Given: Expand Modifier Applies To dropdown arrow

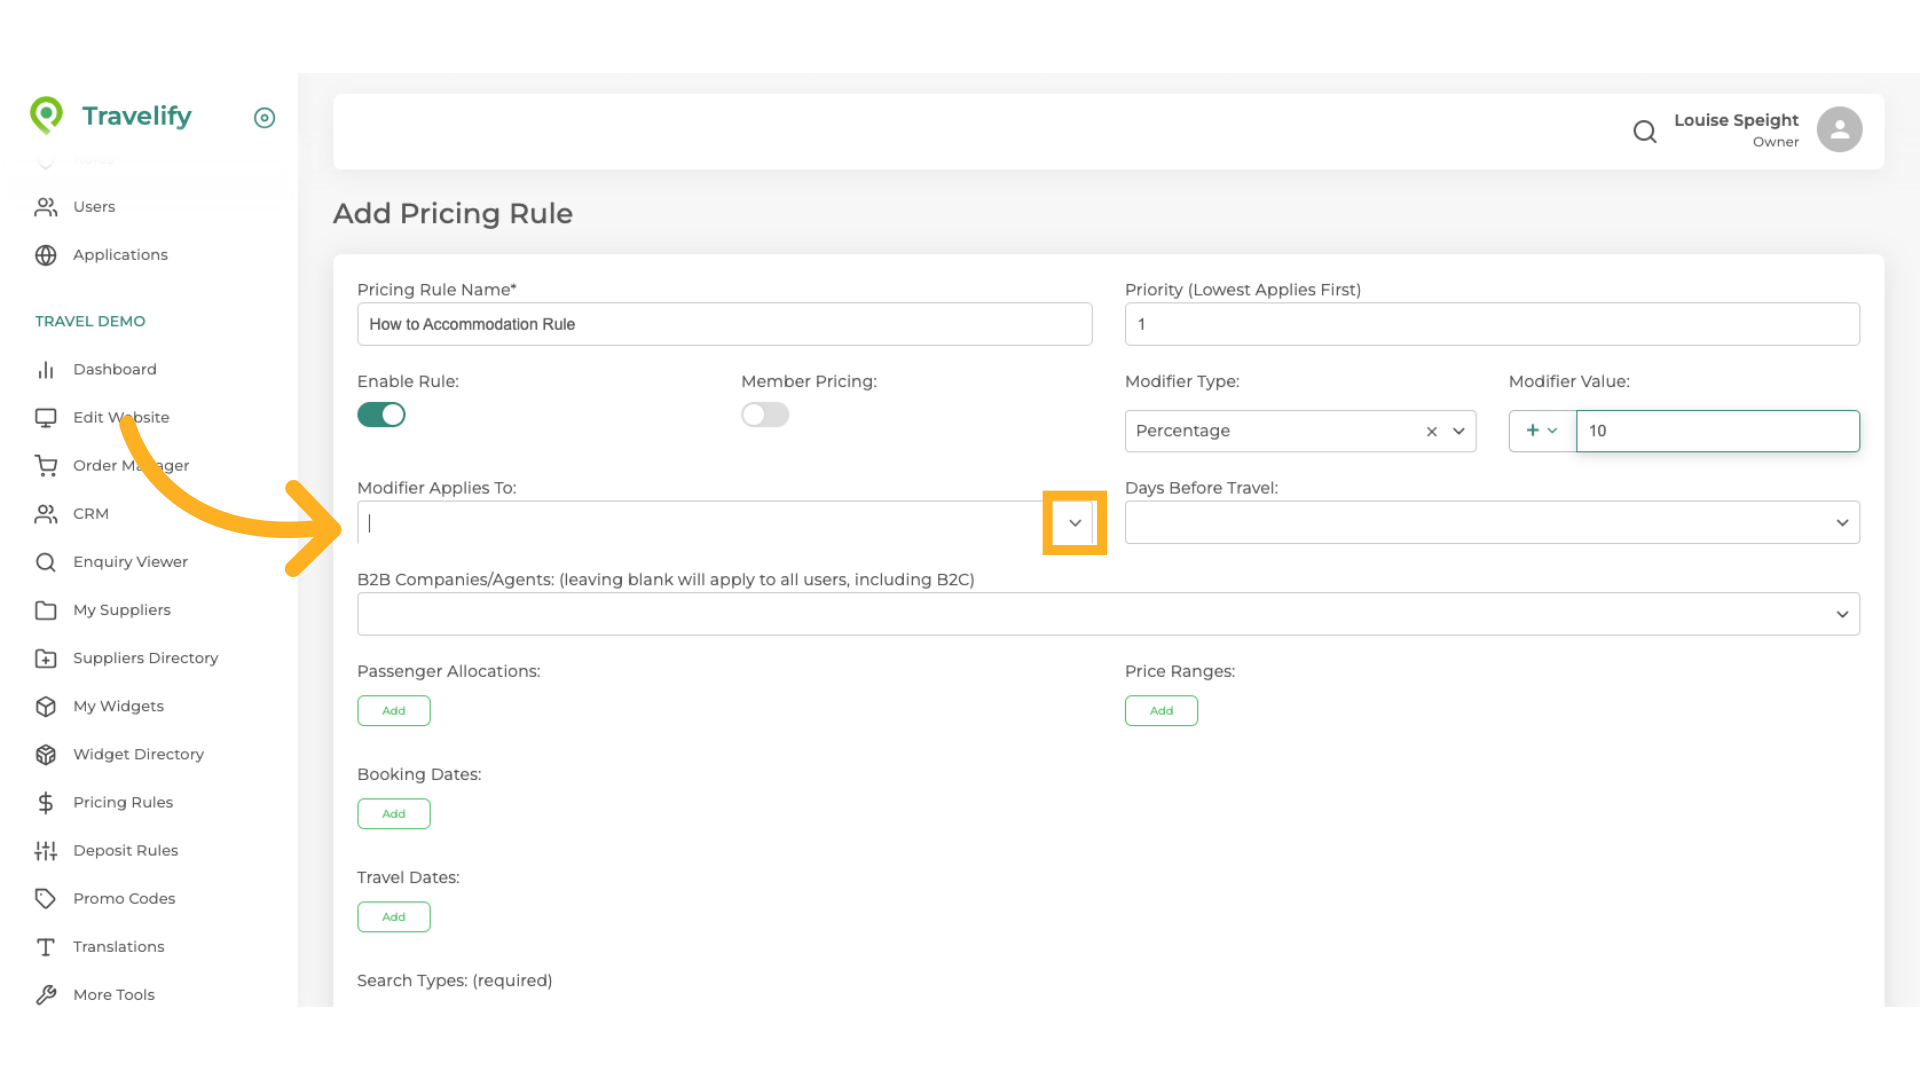Looking at the screenshot, I should [1074, 523].
